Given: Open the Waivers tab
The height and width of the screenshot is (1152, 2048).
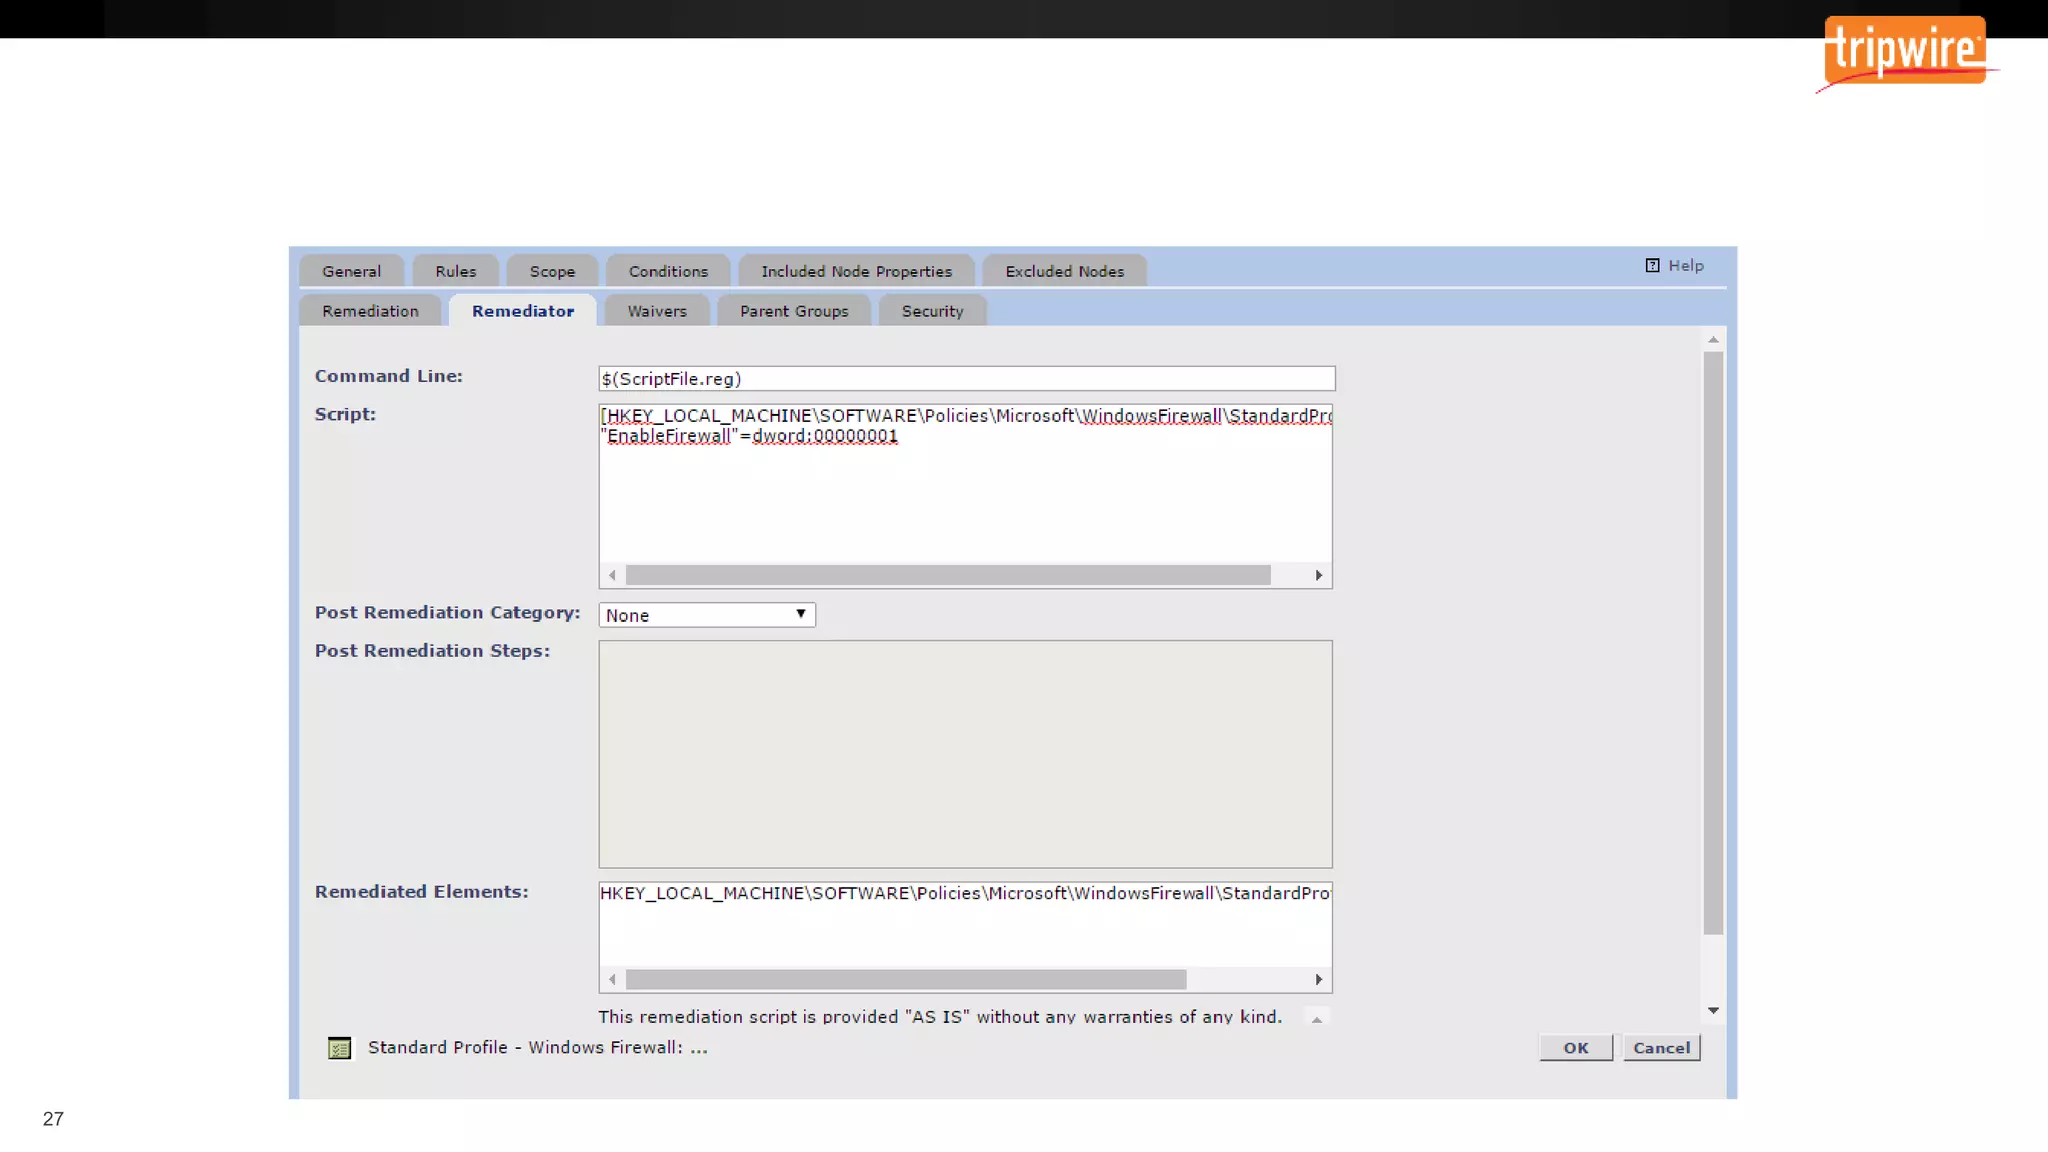Looking at the screenshot, I should tap(657, 311).
